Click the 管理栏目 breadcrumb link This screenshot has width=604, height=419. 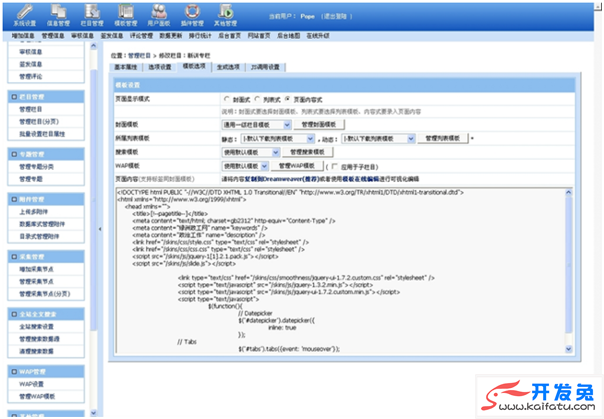click(x=139, y=55)
